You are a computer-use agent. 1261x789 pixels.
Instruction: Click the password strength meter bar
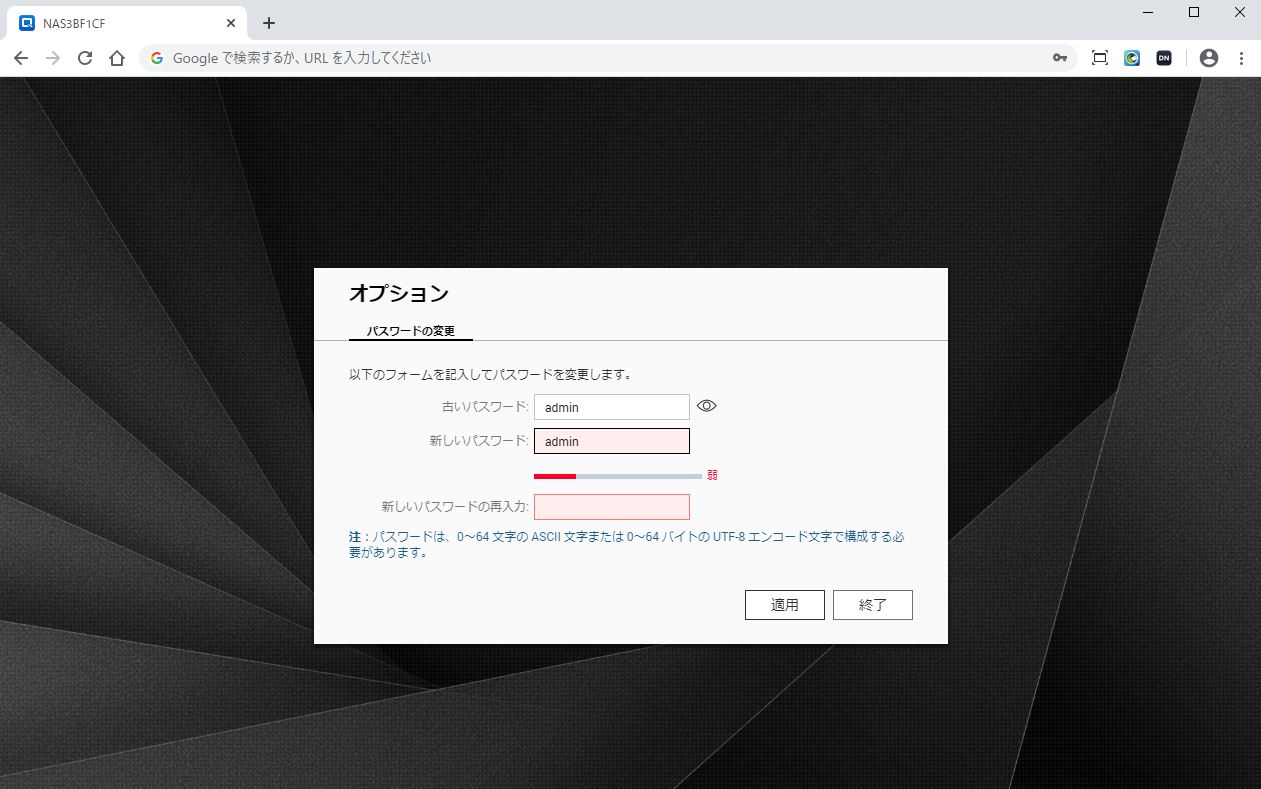click(x=617, y=476)
